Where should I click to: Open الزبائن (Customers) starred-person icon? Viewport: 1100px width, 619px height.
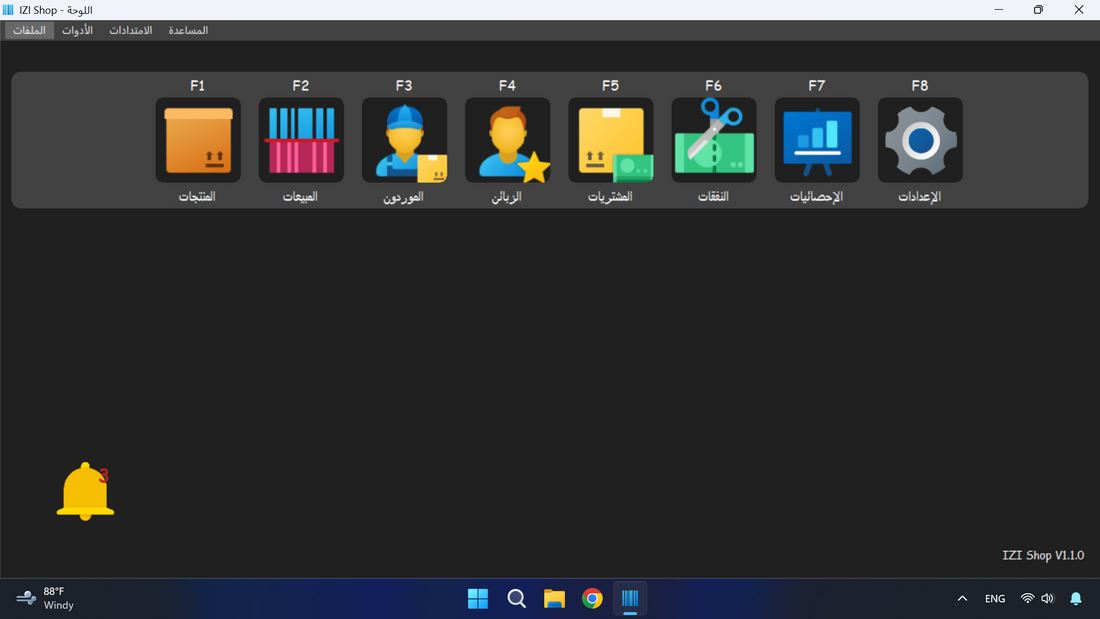coord(507,139)
